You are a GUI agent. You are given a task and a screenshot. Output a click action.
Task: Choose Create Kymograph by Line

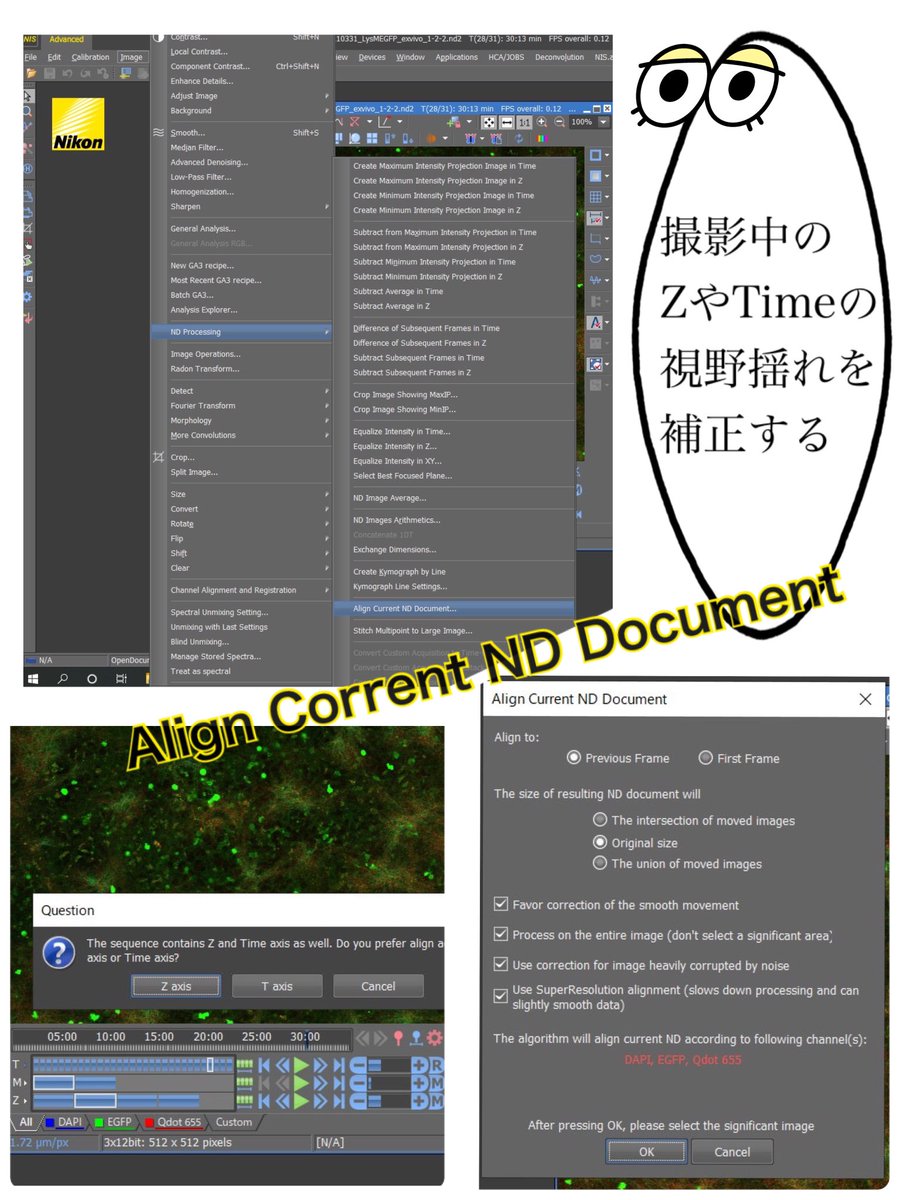[x=454, y=572]
